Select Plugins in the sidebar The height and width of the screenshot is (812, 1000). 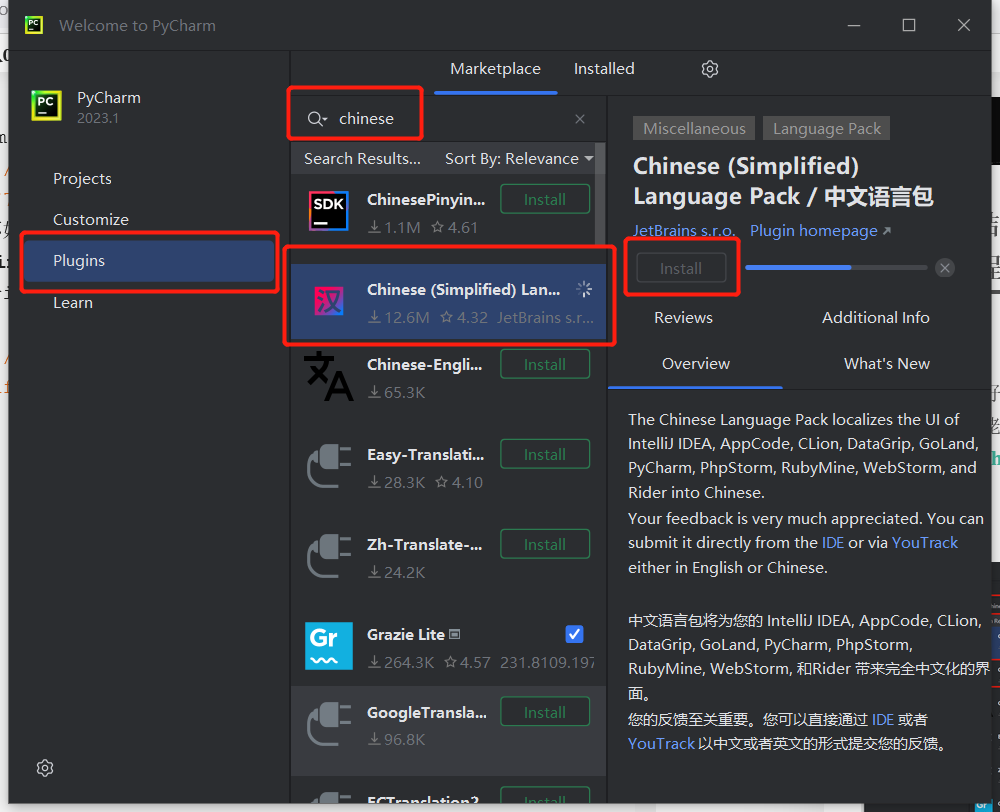click(x=149, y=261)
